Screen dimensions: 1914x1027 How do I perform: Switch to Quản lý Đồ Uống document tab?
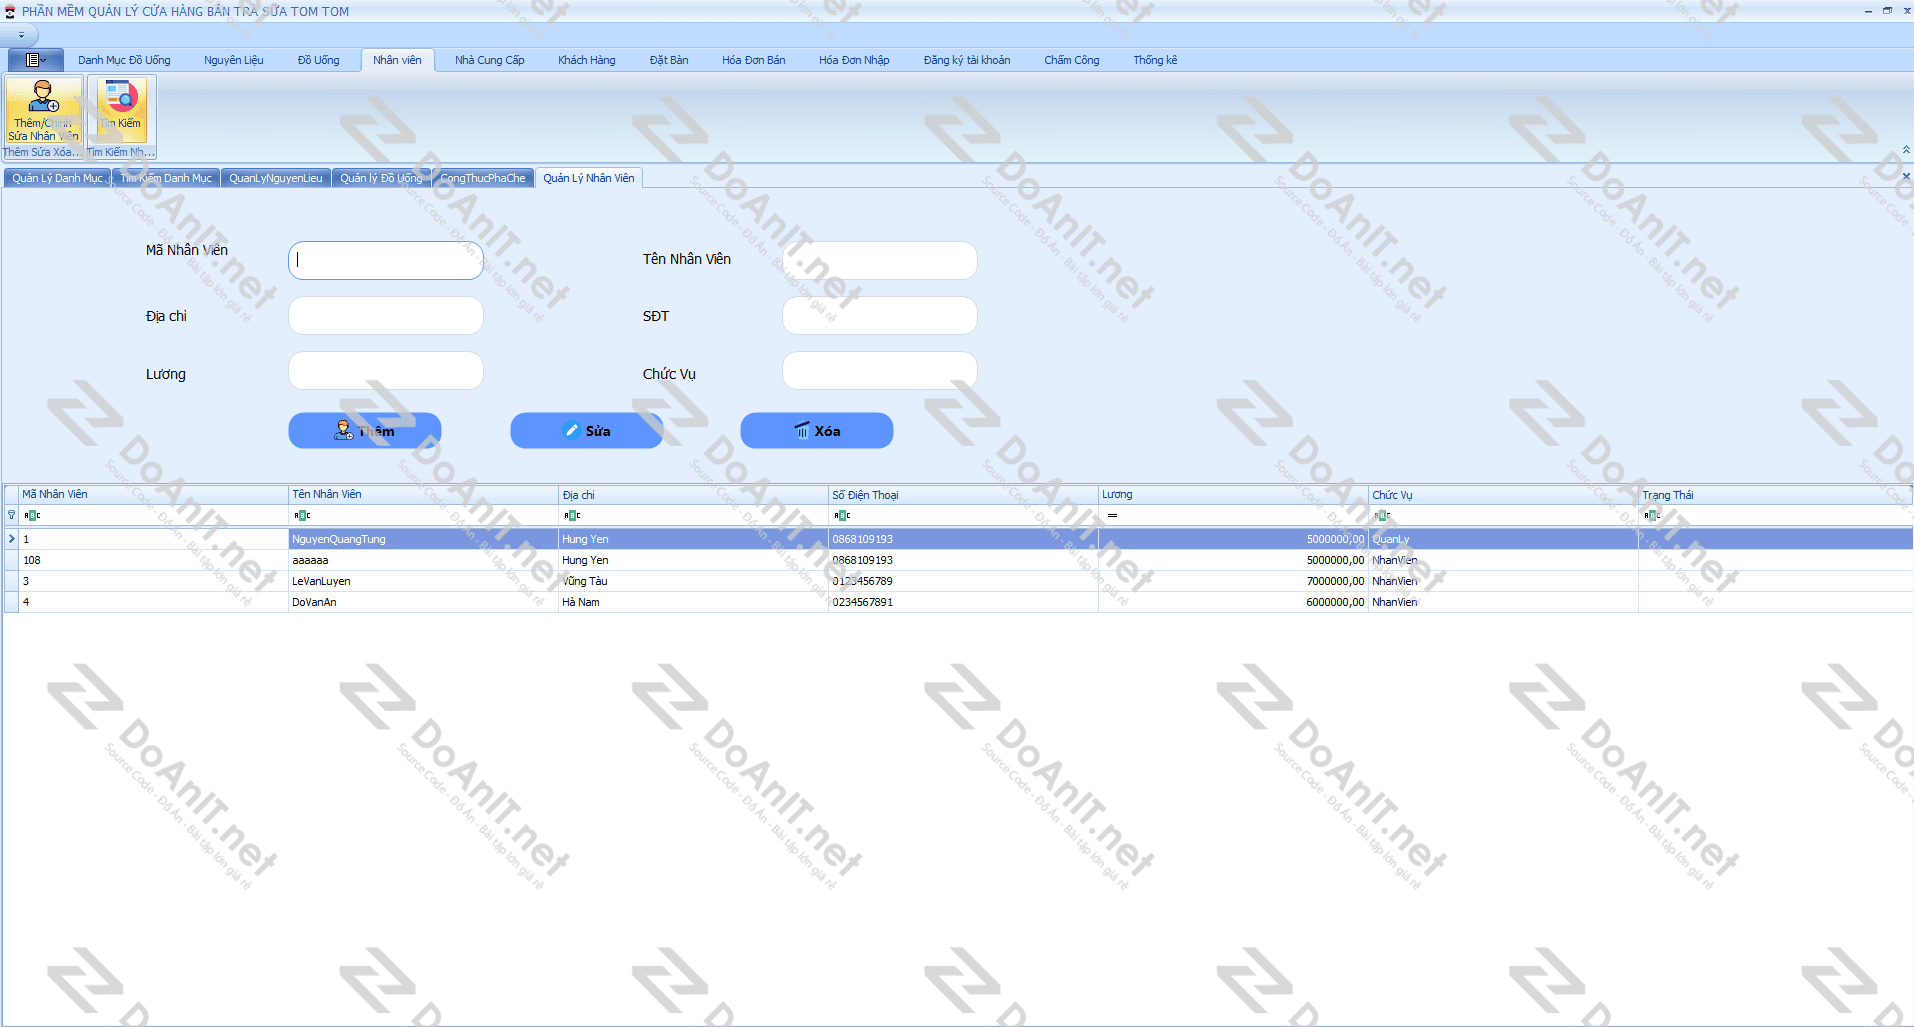point(381,178)
